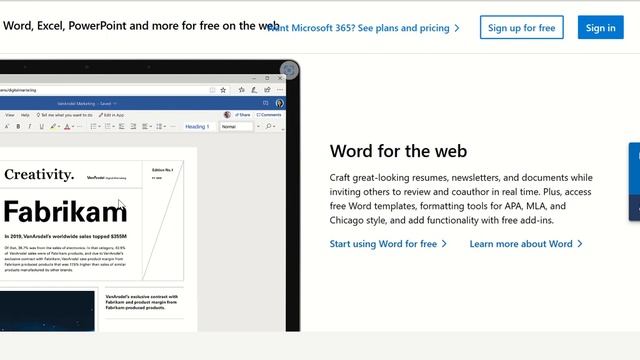Open the Find magnifier dropdown arrow

pyautogui.click(x=274, y=126)
